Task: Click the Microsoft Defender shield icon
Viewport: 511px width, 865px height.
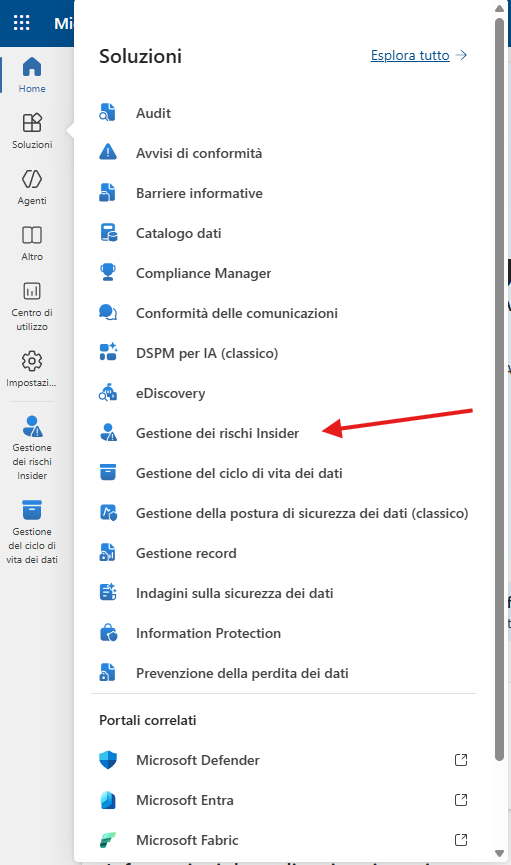Action: click(108, 760)
